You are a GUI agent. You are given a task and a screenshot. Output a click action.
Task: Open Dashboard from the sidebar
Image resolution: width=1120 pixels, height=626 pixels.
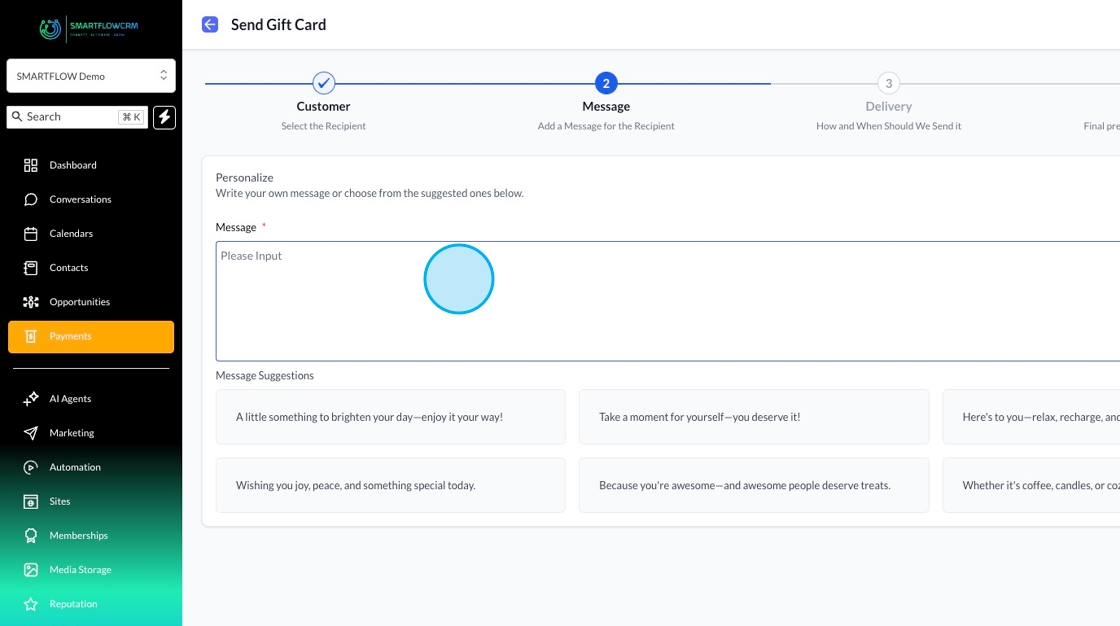(x=73, y=165)
